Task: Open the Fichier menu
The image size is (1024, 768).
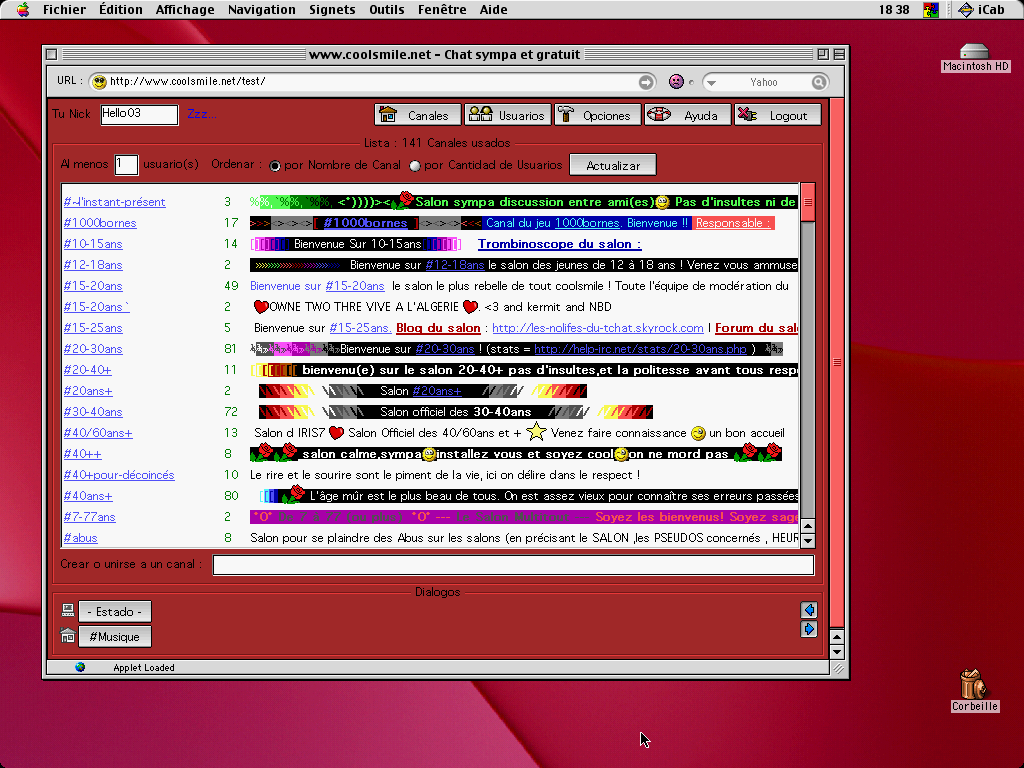Action: [64, 10]
